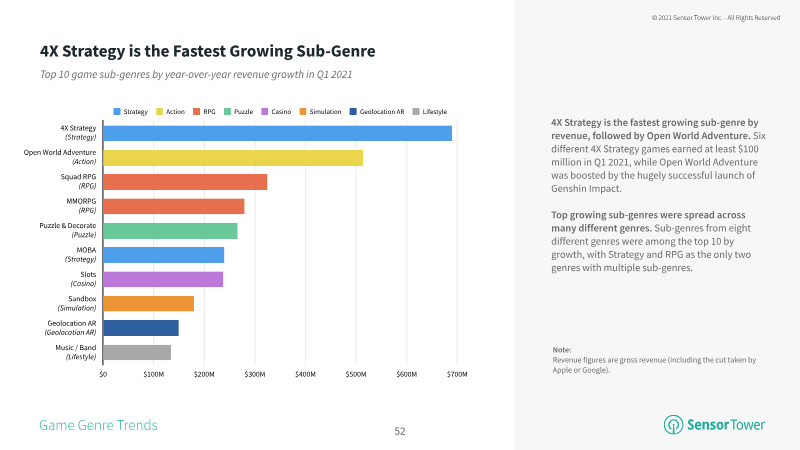Select the Puzzle legend green swatch

pos(228,111)
